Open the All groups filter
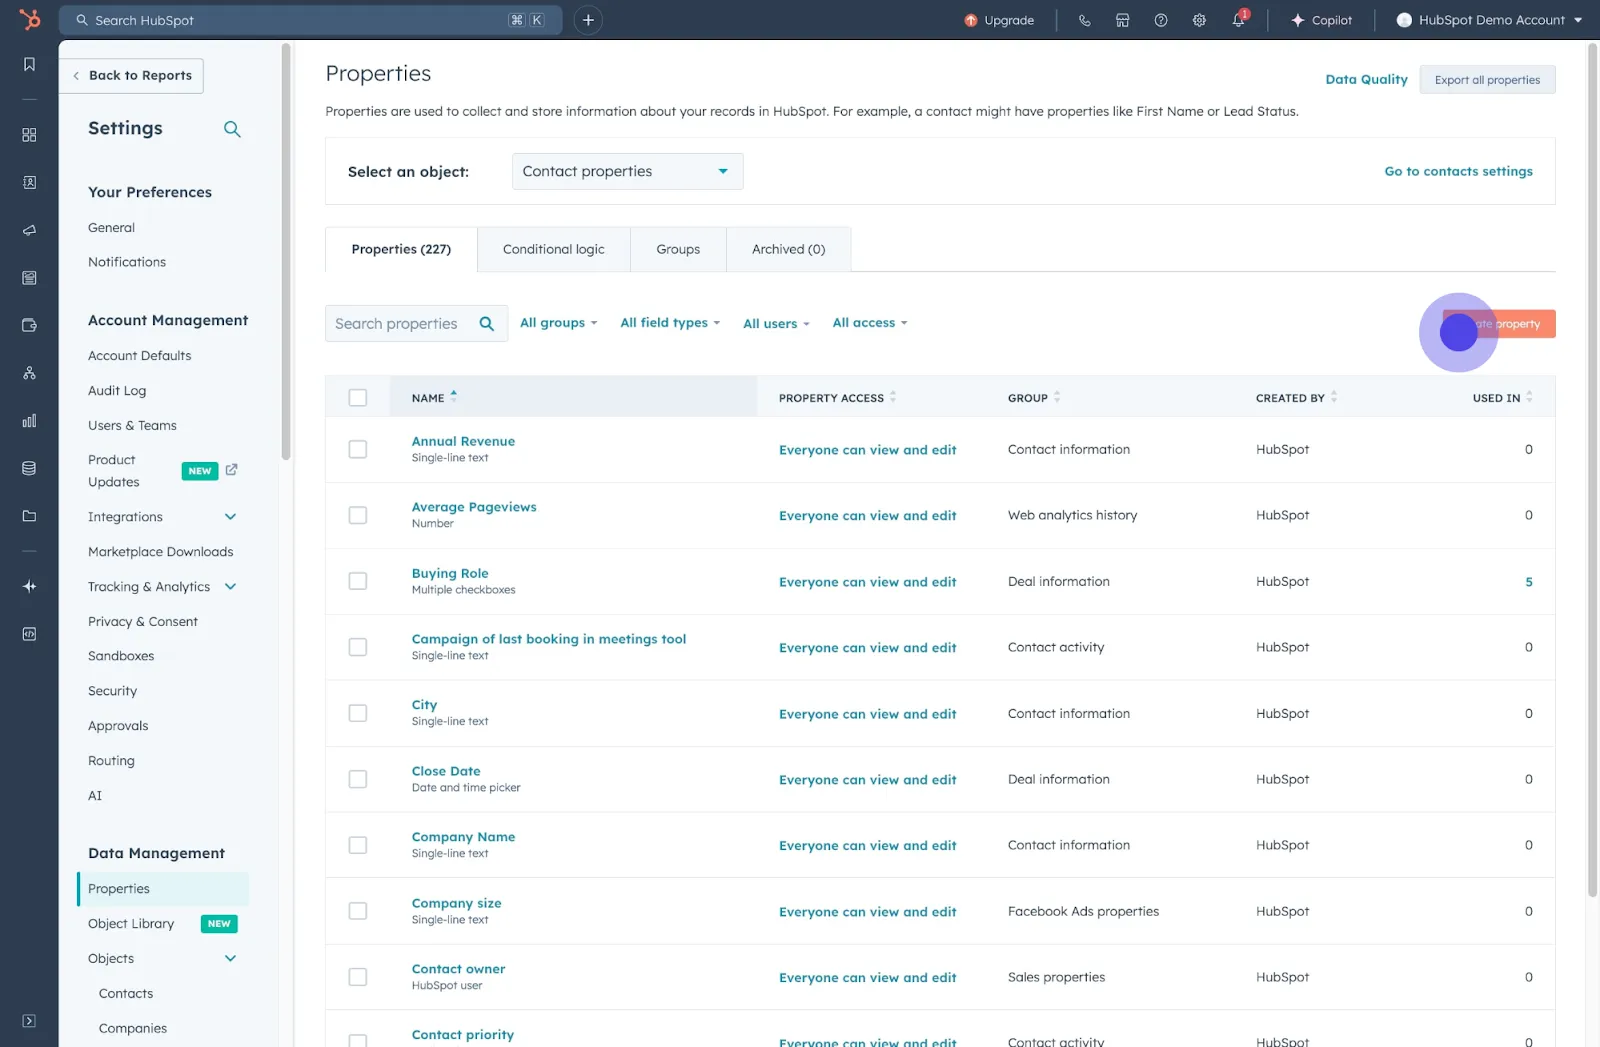Viewport: 1600px width, 1047px height. (558, 322)
